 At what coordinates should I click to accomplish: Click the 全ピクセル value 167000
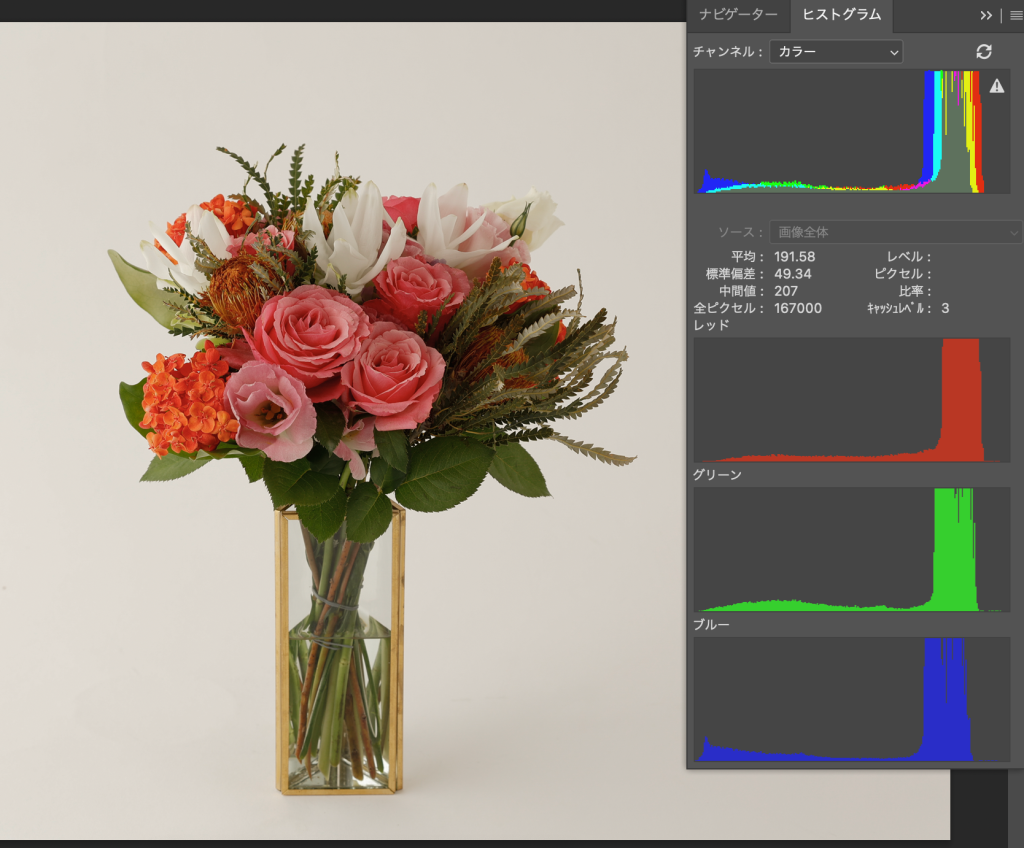coord(797,308)
